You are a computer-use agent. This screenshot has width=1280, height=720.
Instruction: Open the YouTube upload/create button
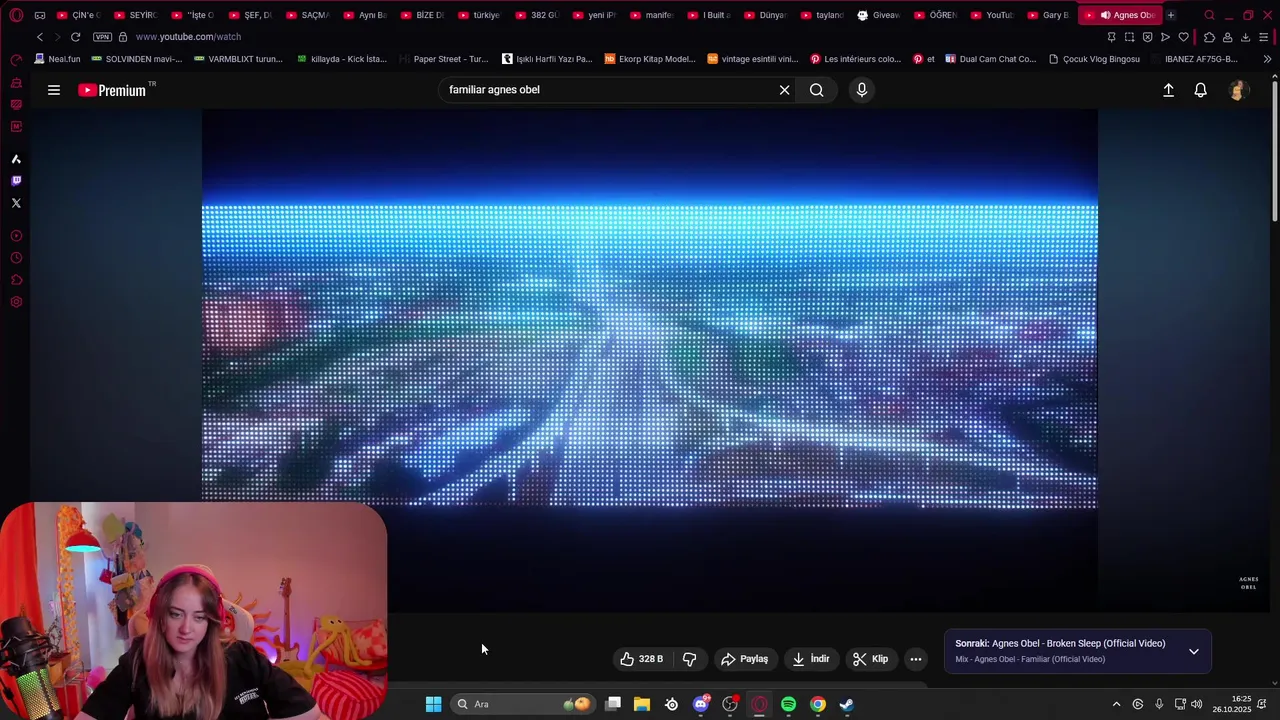pos(1168,90)
